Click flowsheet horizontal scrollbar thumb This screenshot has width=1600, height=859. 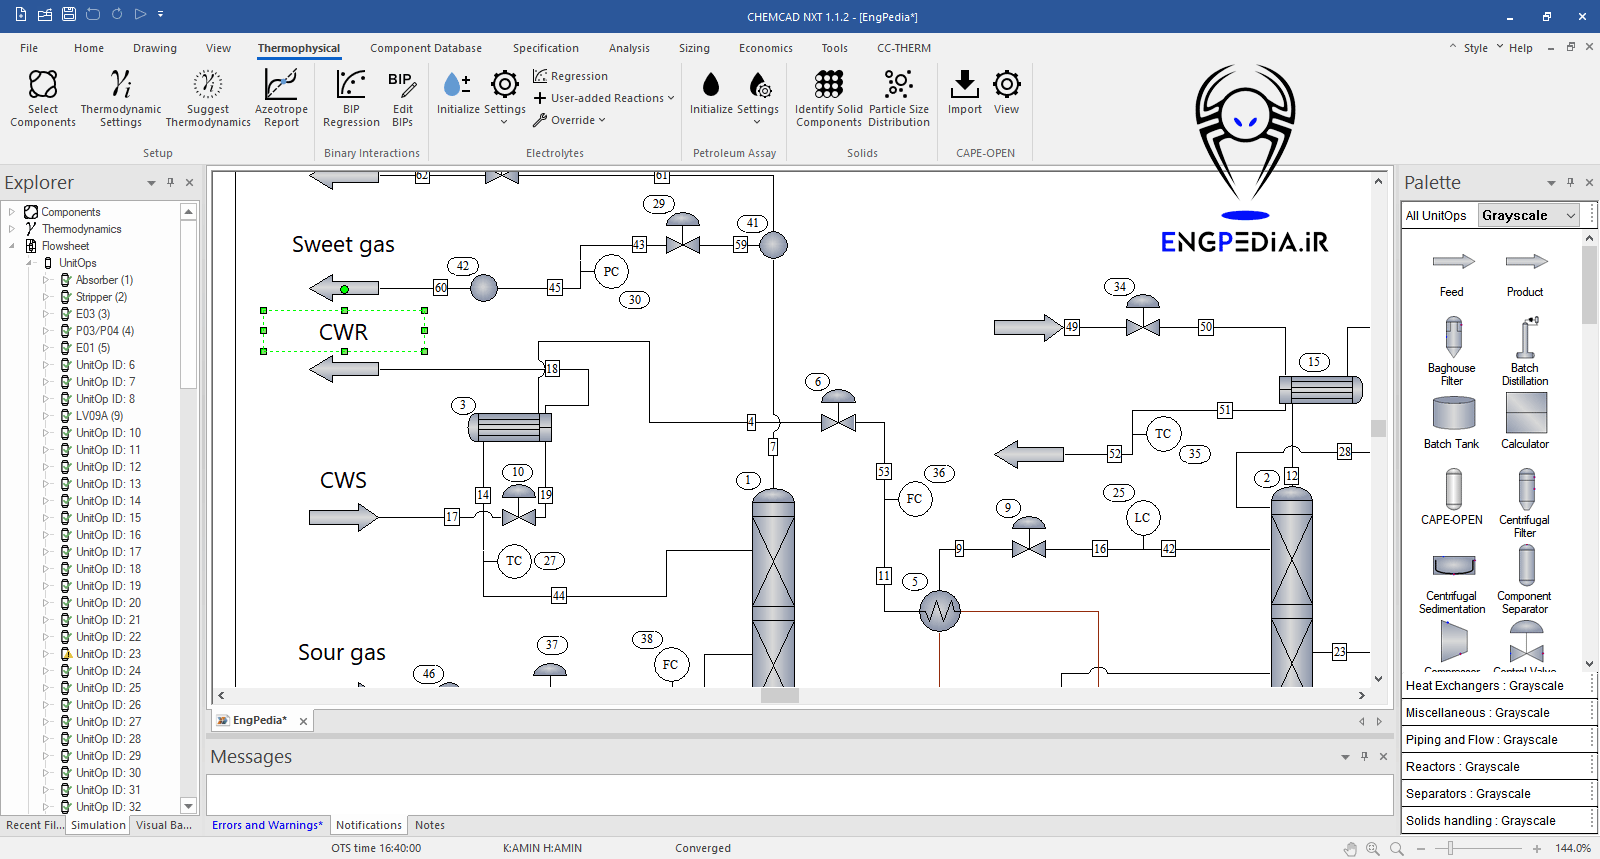(780, 695)
